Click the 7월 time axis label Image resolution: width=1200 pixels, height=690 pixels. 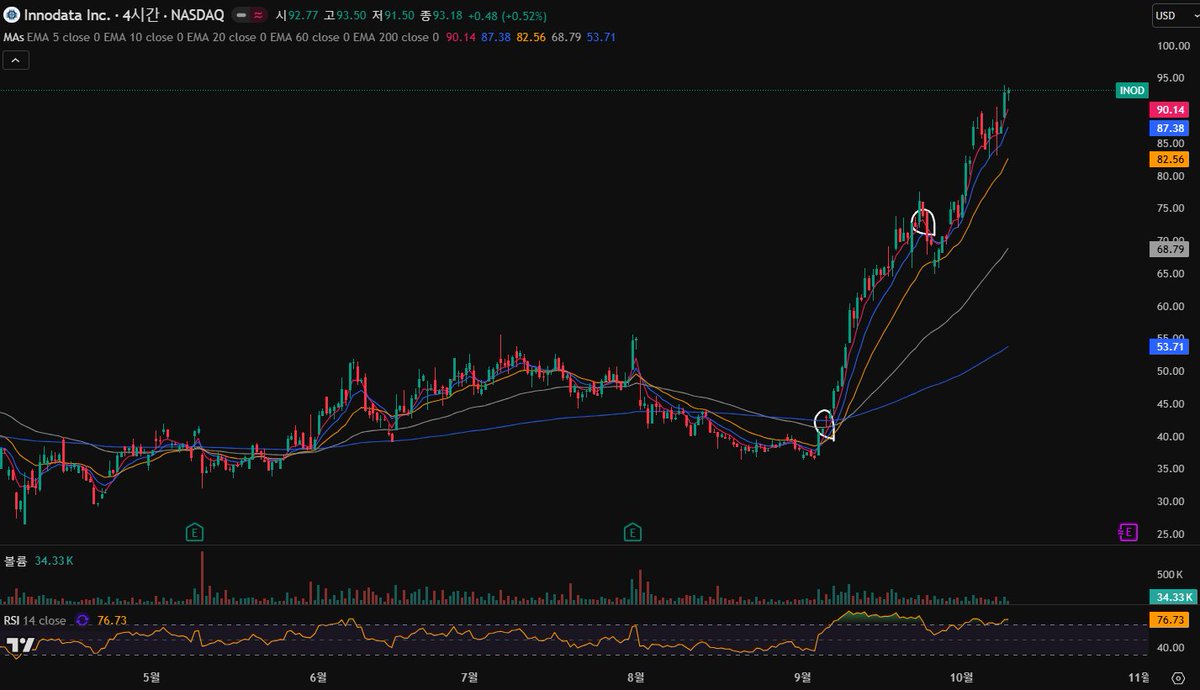(471, 677)
